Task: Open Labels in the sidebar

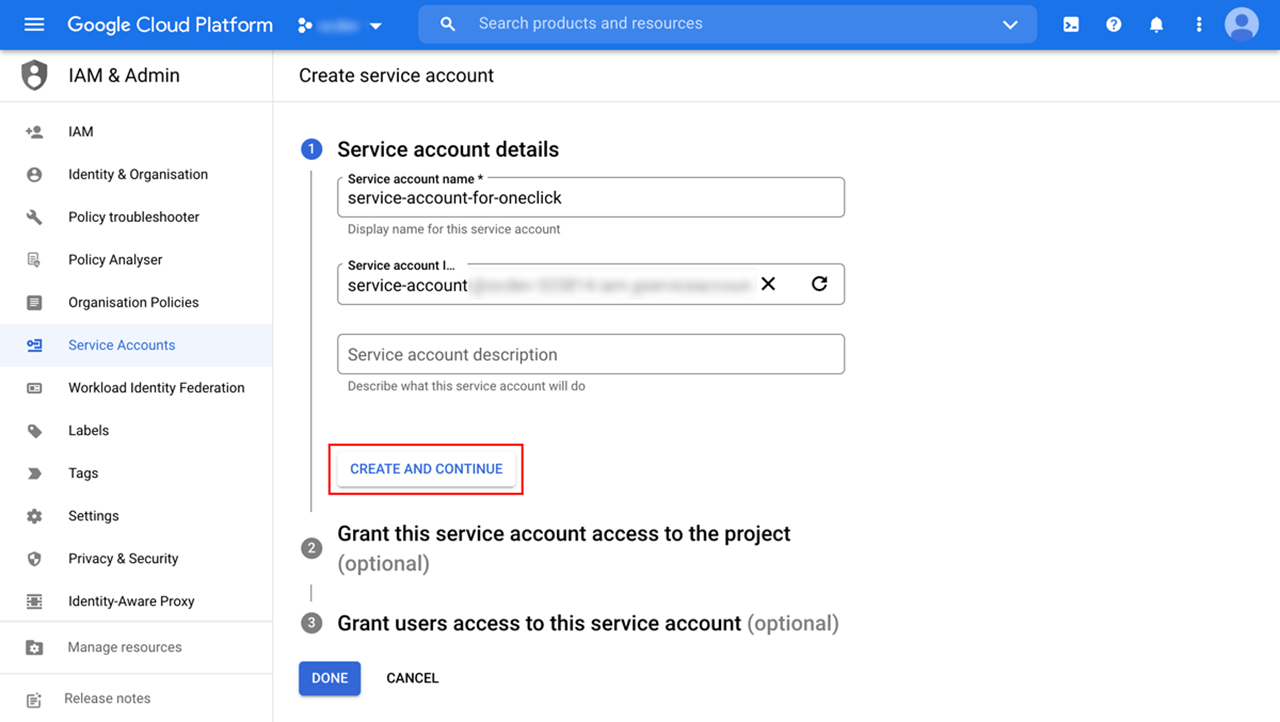Action: [136, 430]
